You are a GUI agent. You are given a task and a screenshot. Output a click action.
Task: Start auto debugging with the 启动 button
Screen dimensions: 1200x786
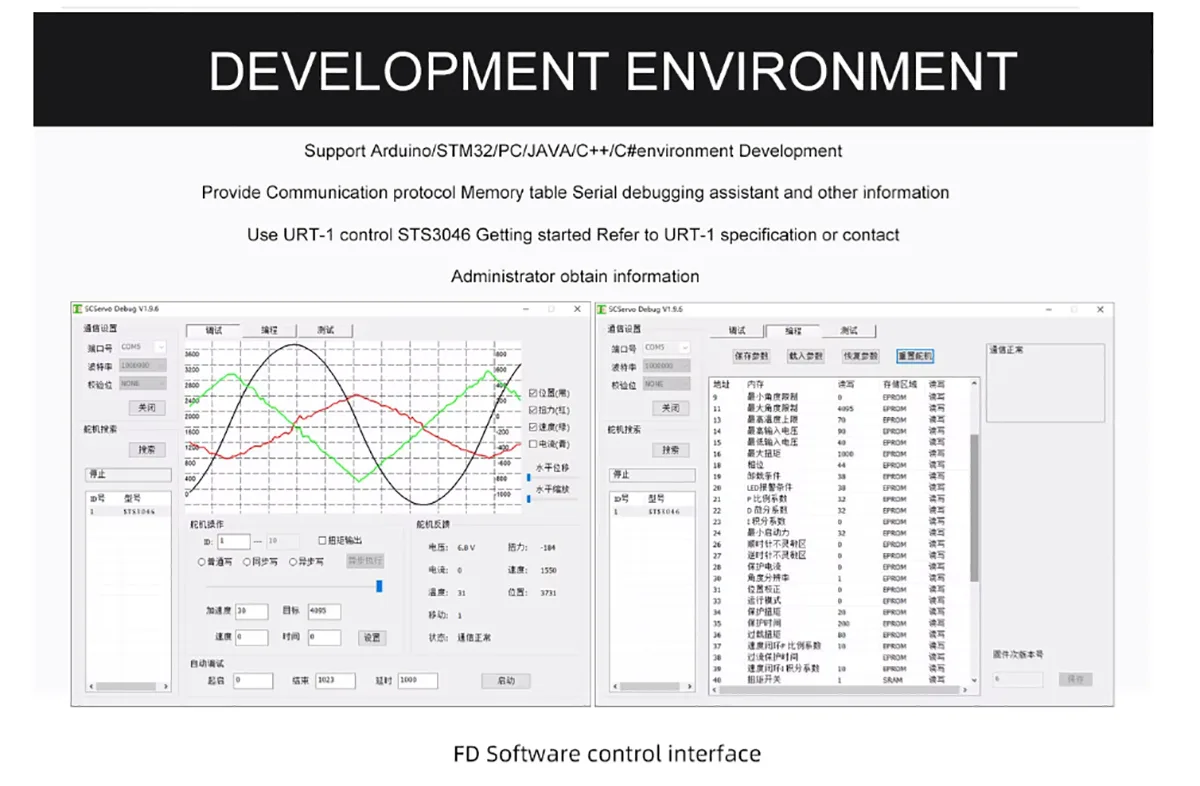505,681
